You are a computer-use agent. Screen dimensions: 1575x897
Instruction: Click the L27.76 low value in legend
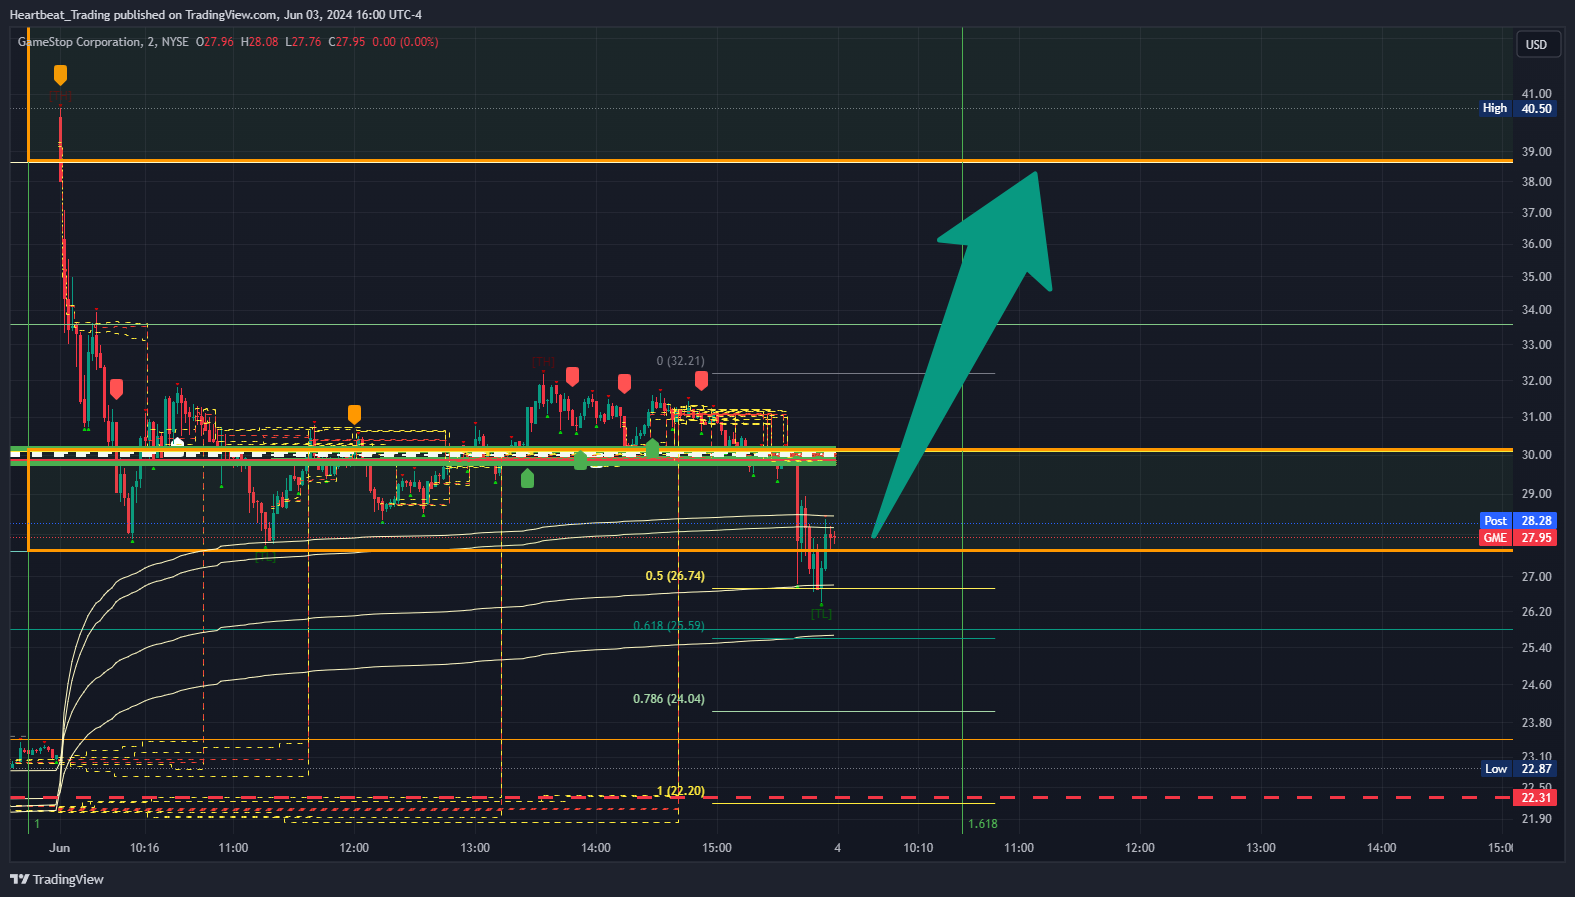tap(304, 42)
